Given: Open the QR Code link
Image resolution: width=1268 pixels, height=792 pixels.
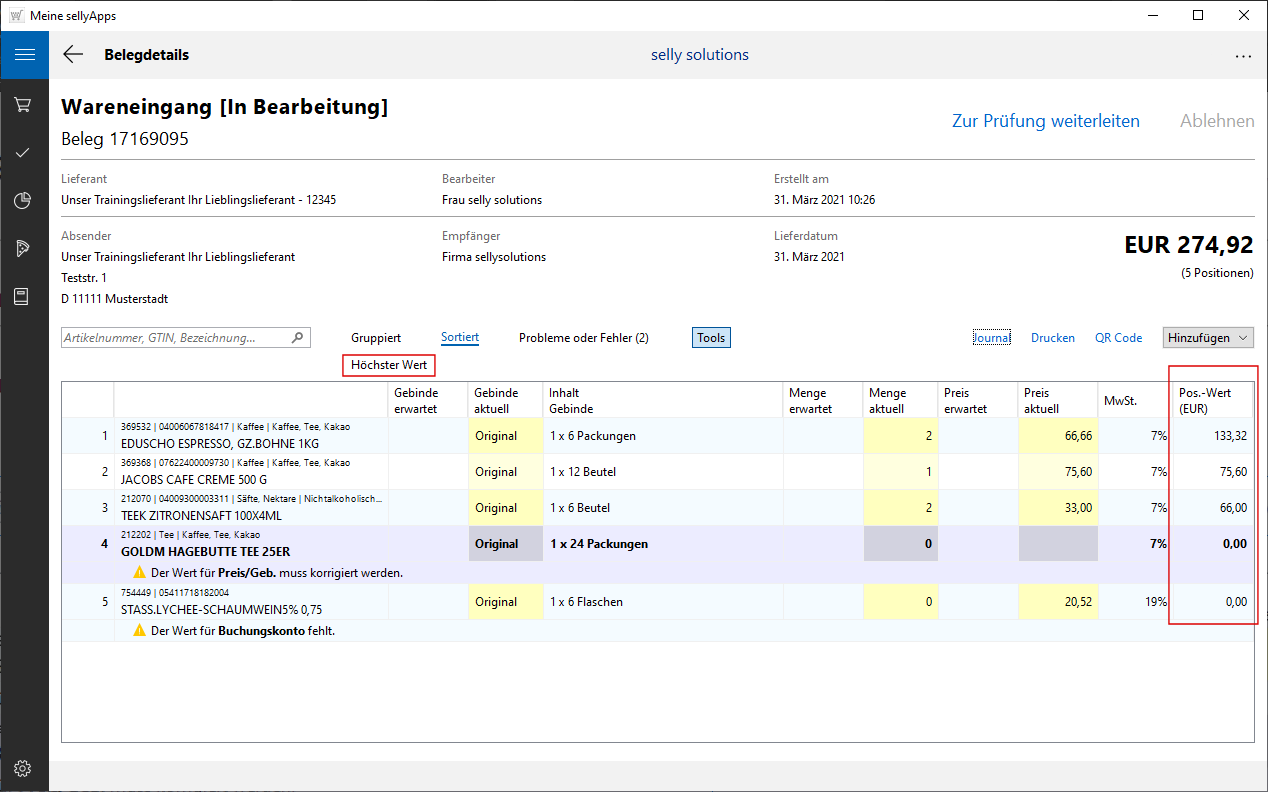Looking at the screenshot, I should tap(1118, 338).
